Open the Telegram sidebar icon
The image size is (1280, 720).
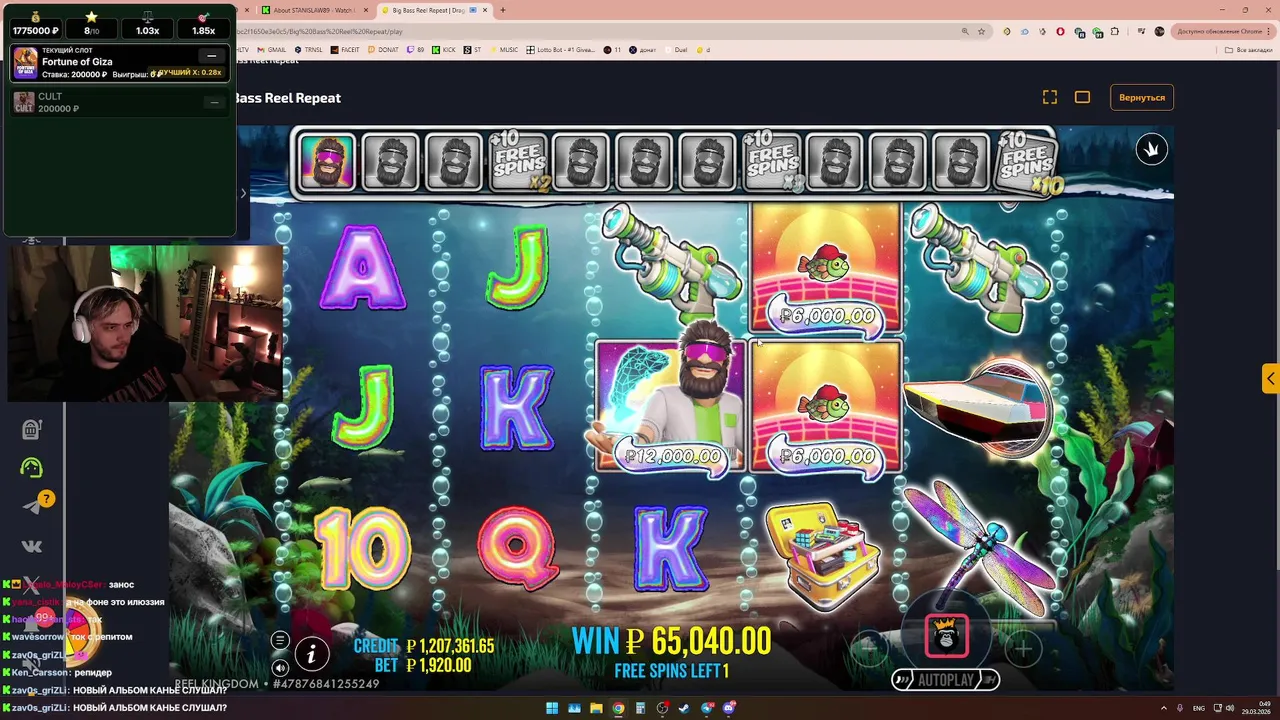pos(32,506)
